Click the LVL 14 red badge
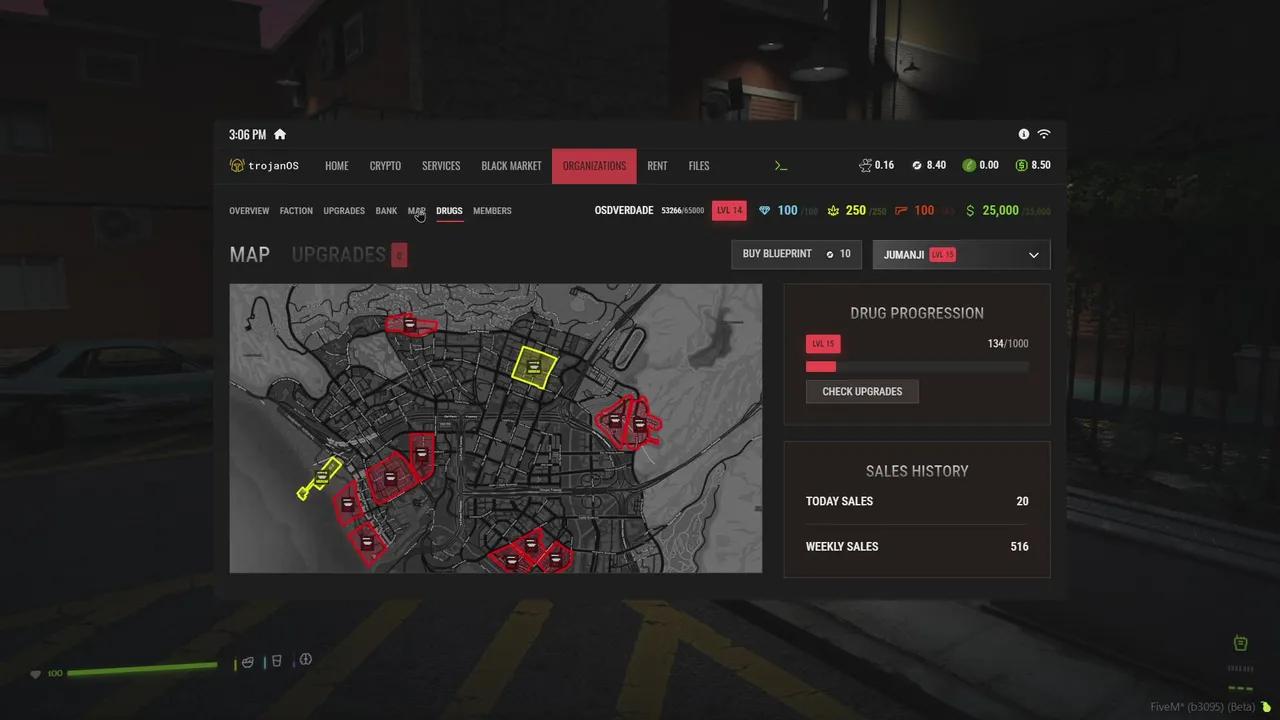The height and width of the screenshot is (720, 1280). pos(729,211)
